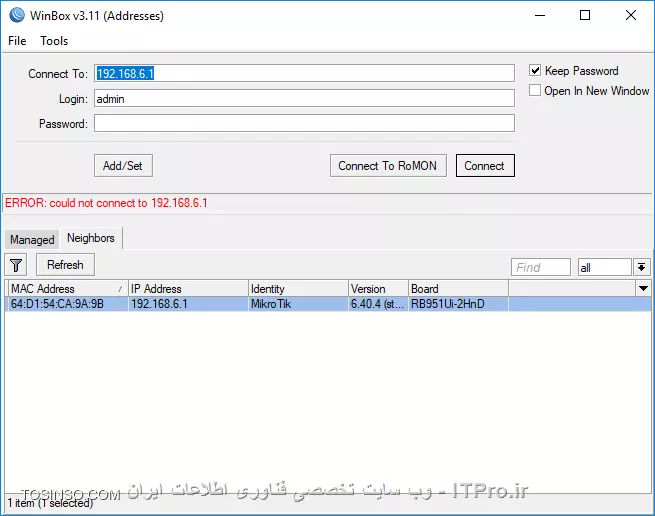This screenshot has height=516, width=655.
Task: Sort by MAC Address column header
Action: pos(68,288)
